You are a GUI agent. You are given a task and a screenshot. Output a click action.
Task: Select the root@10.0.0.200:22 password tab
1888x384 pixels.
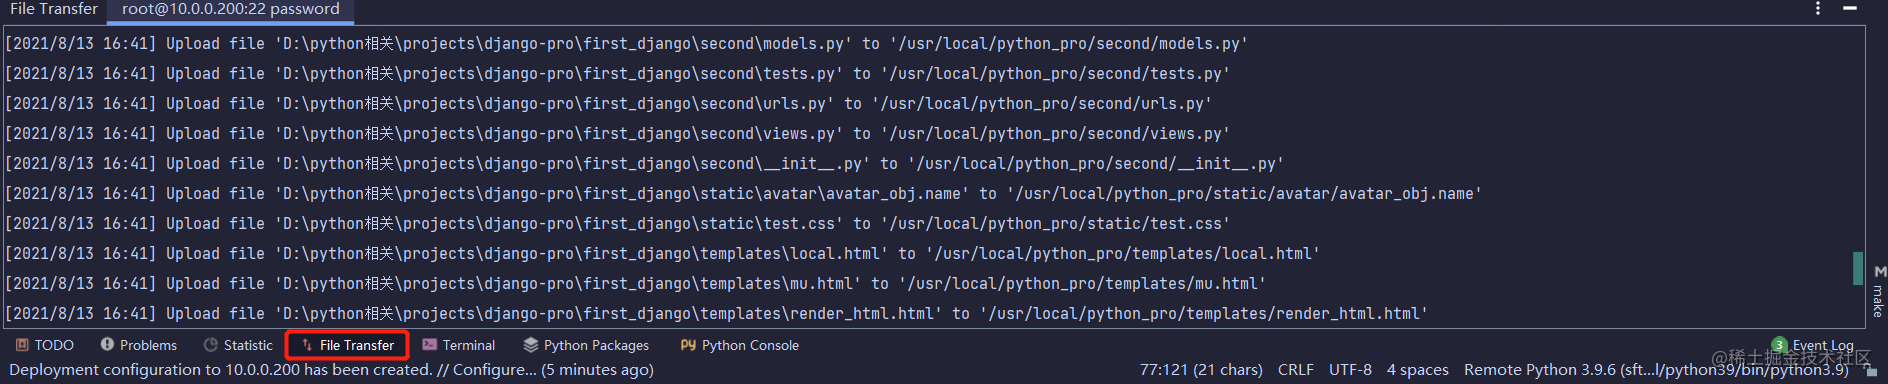point(231,9)
